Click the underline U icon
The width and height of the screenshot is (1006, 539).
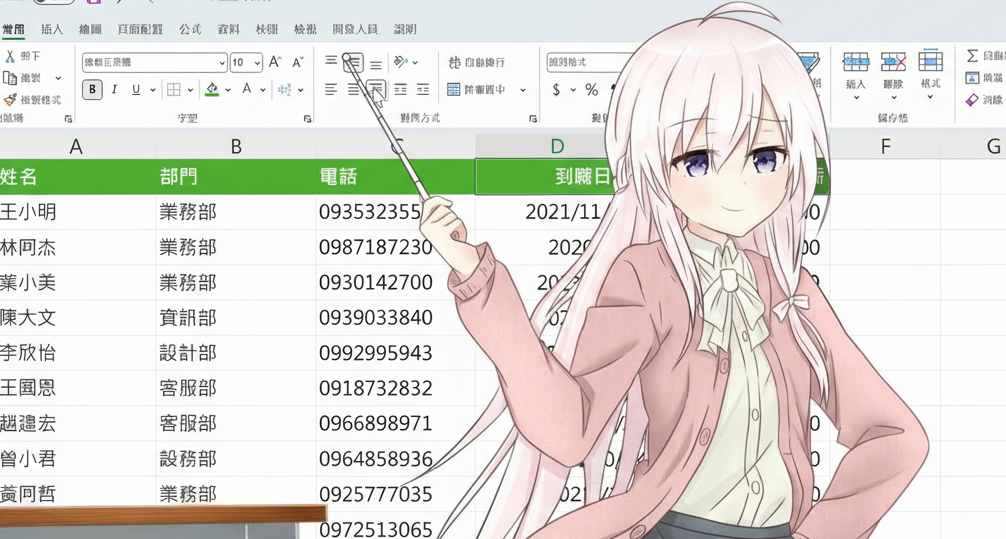click(135, 90)
